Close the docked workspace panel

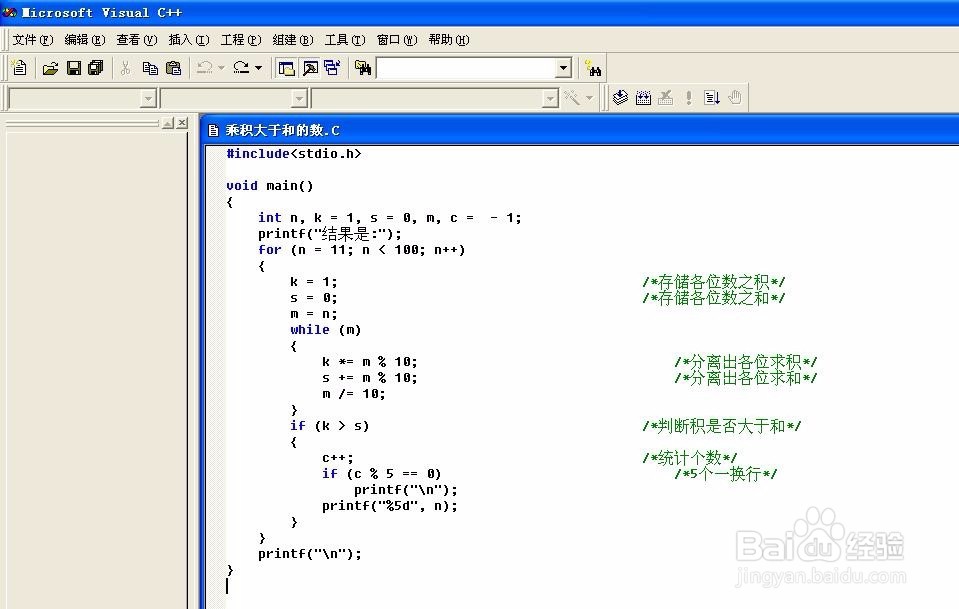coord(182,123)
